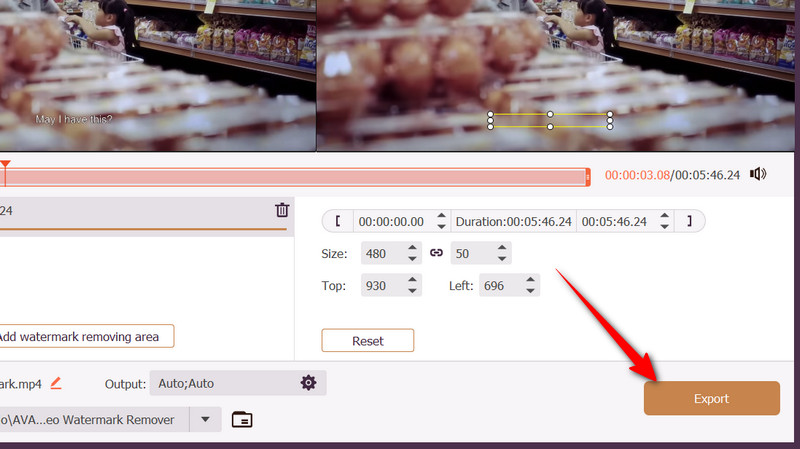
Task: Click the start time 00:00:00.00 field
Action: [392, 221]
